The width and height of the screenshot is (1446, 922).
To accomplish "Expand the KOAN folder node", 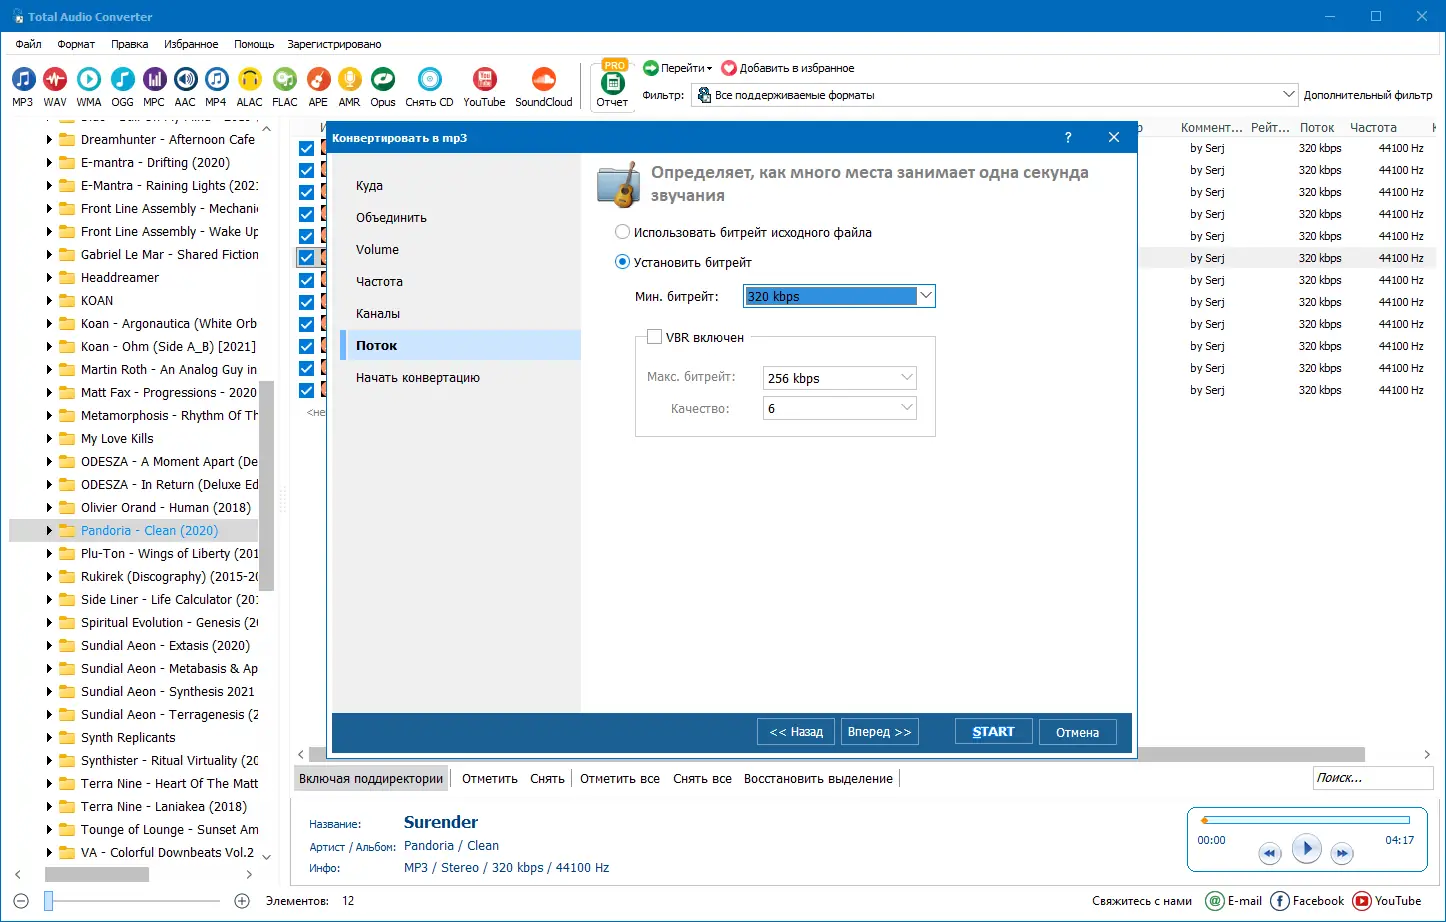I will point(49,301).
